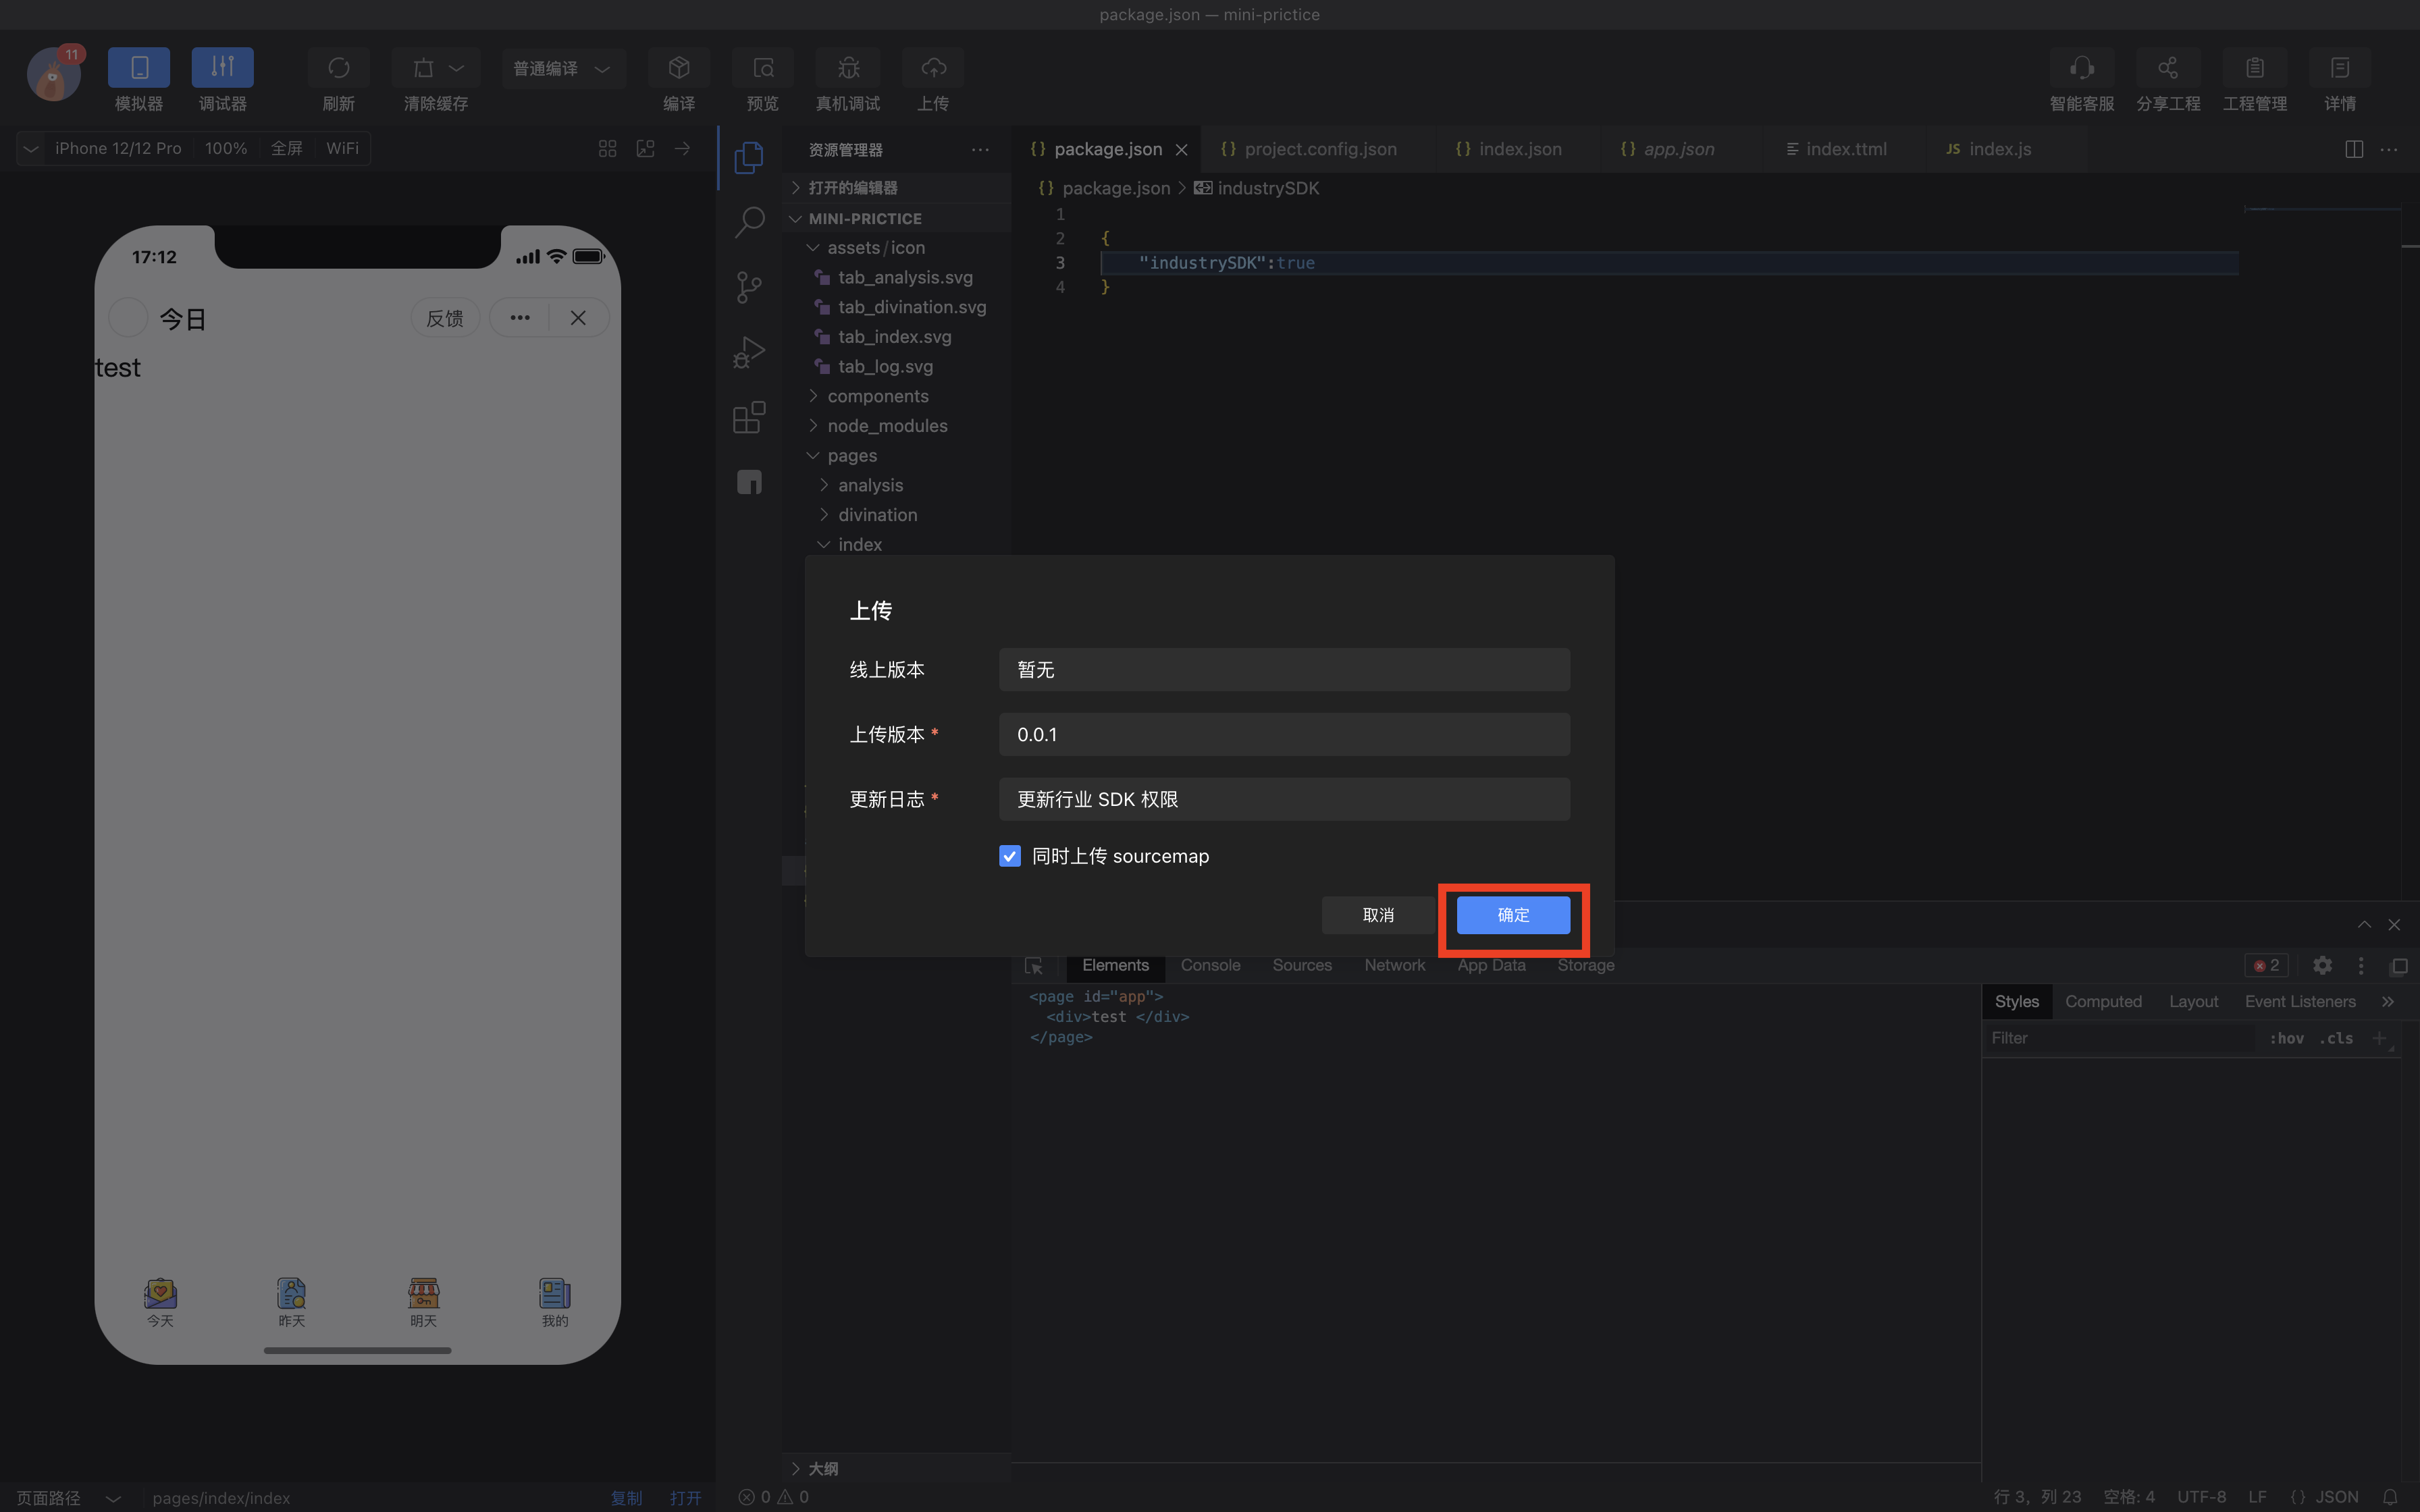Image resolution: width=2420 pixels, height=1512 pixels.
Task: Toggle .cls class editor button
Action: coord(2336,1038)
